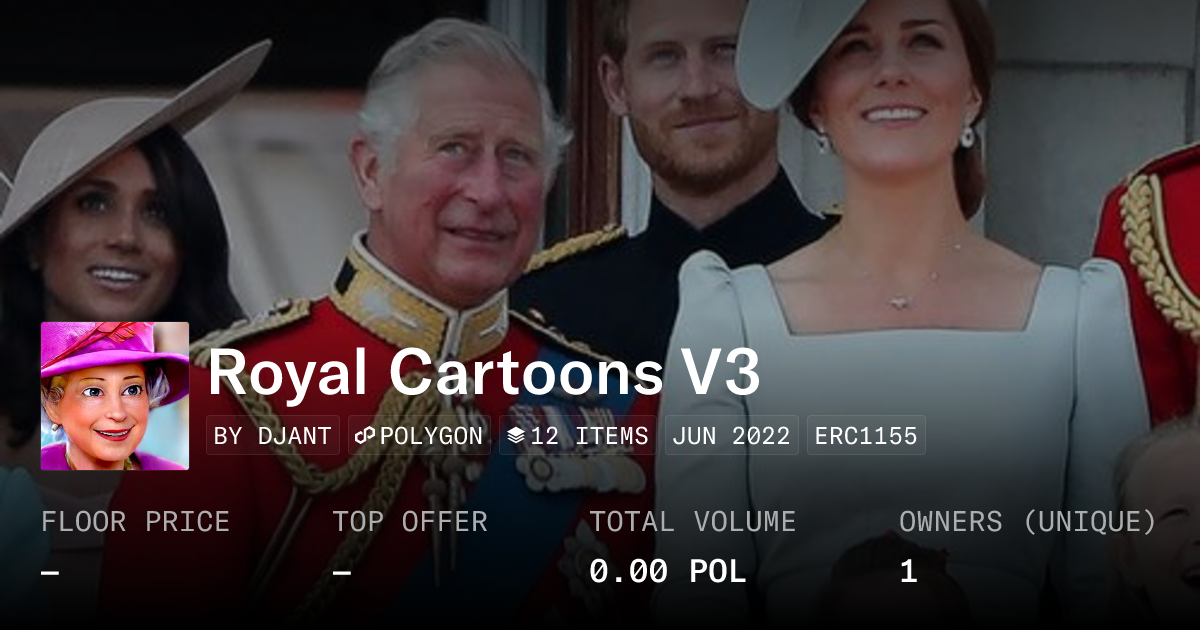Select the BY DJANT creator badge

pyautogui.click(x=273, y=436)
